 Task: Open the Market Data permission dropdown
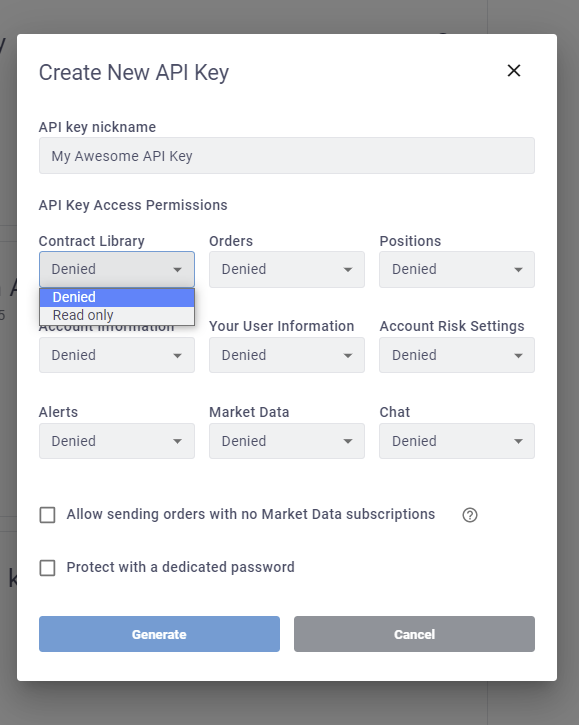tap(287, 441)
